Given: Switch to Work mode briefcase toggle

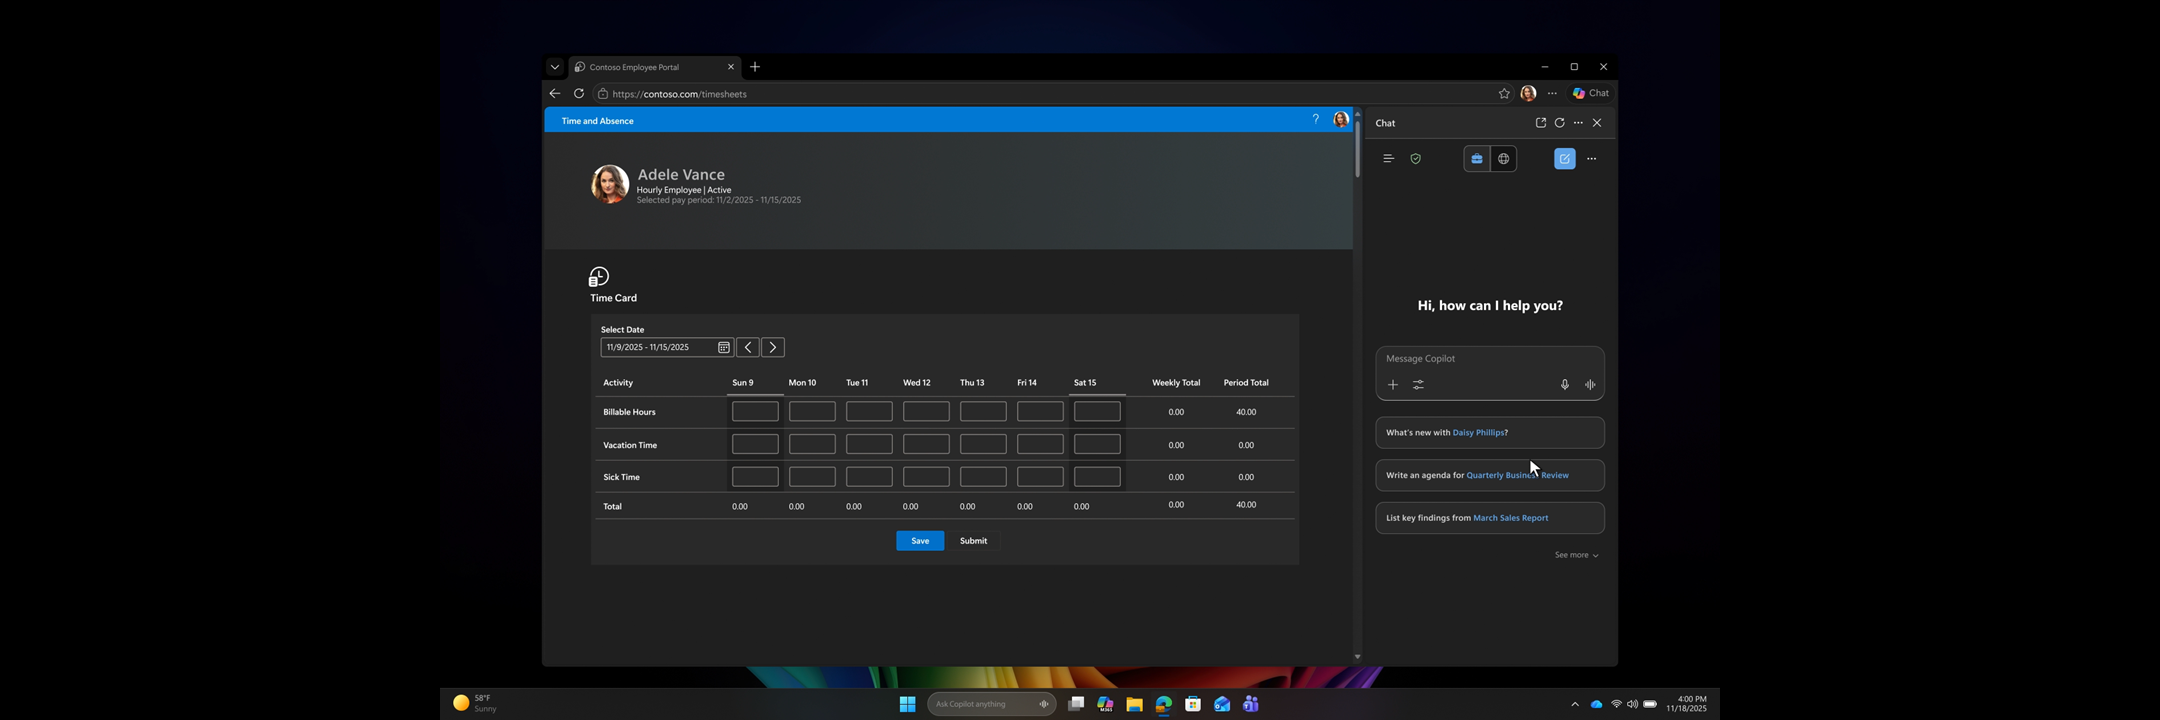Looking at the screenshot, I should (1477, 158).
